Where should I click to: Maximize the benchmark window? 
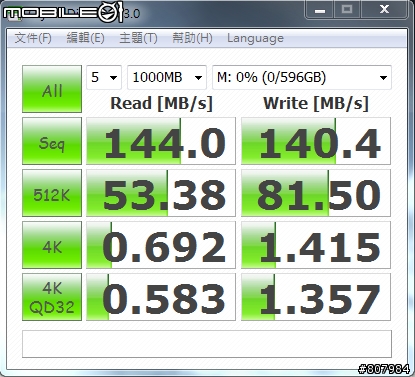(x=347, y=10)
